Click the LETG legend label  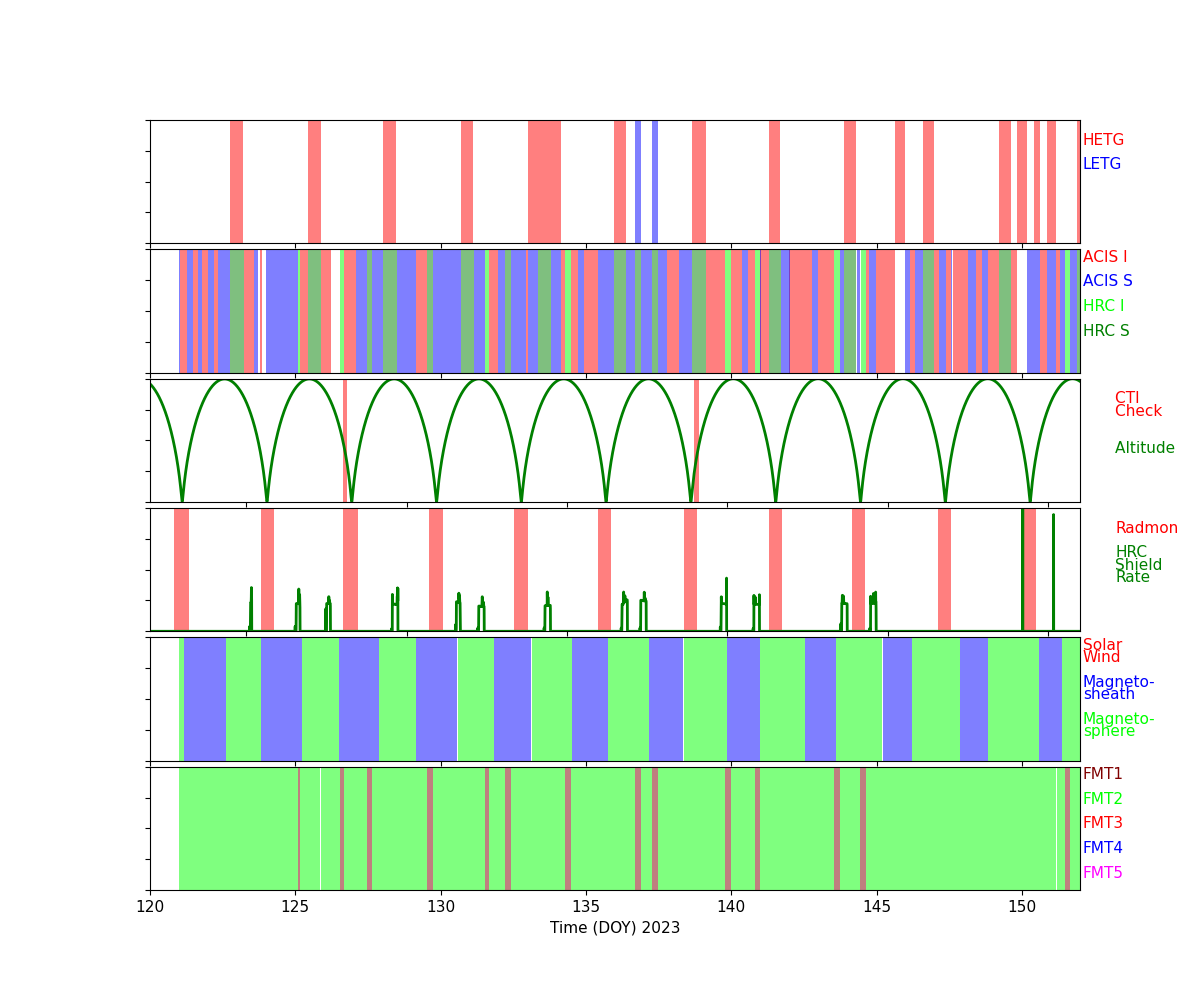[1102, 165]
